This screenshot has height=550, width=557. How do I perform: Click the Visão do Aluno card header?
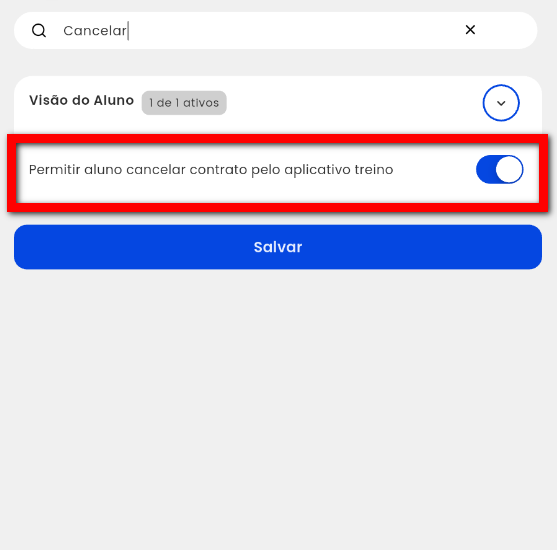(278, 105)
